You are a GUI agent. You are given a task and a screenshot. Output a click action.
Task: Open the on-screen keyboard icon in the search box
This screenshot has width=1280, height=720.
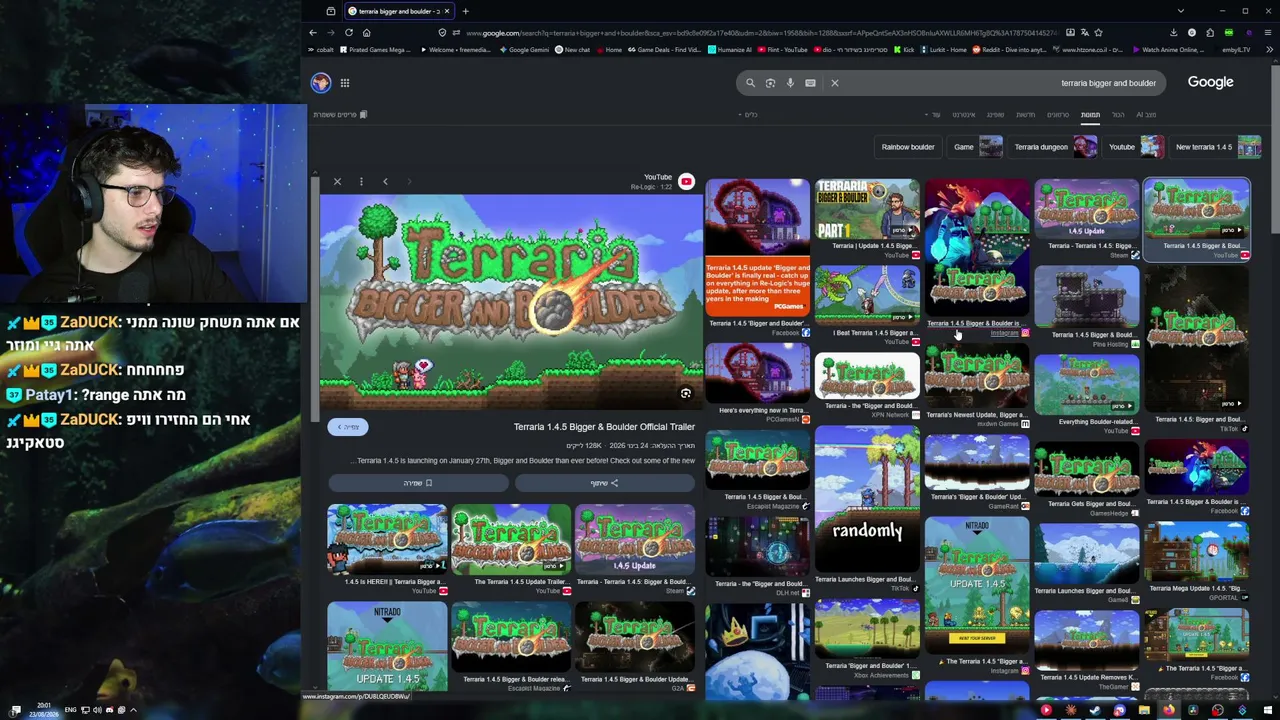[810, 83]
